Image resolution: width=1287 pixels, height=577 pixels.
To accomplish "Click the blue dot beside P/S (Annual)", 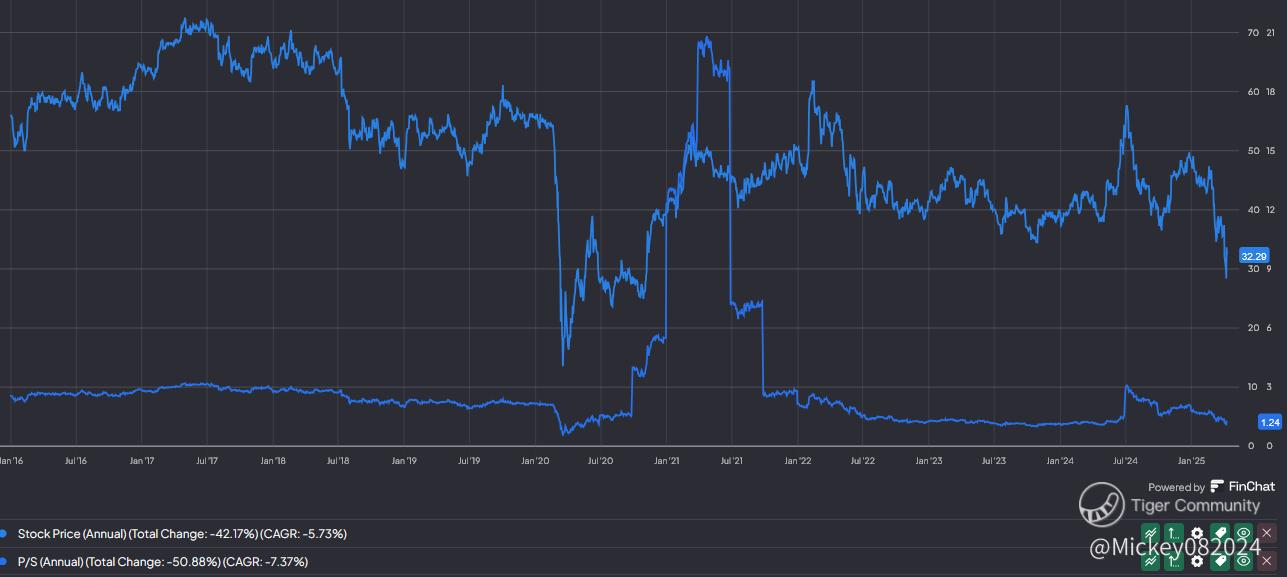I will tap(3, 561).
